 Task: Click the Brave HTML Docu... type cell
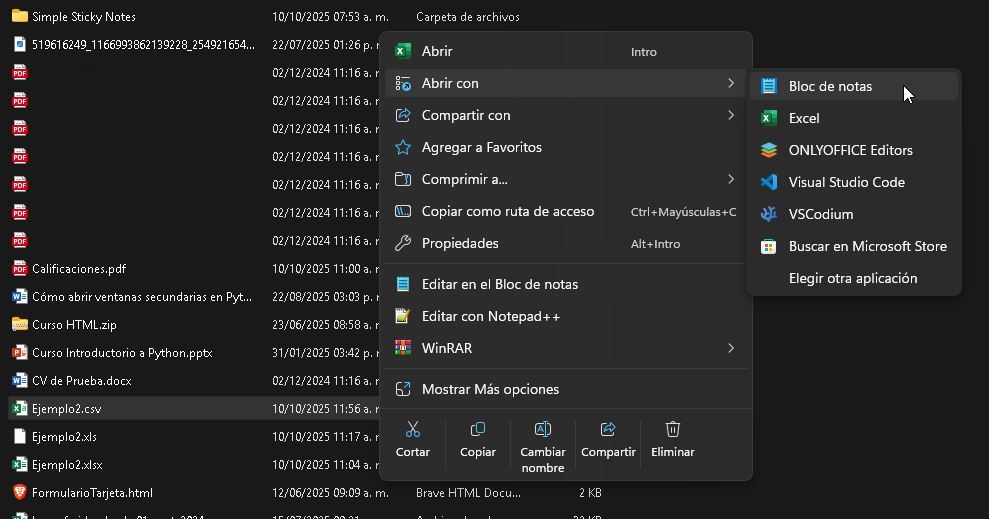point(469,493)
